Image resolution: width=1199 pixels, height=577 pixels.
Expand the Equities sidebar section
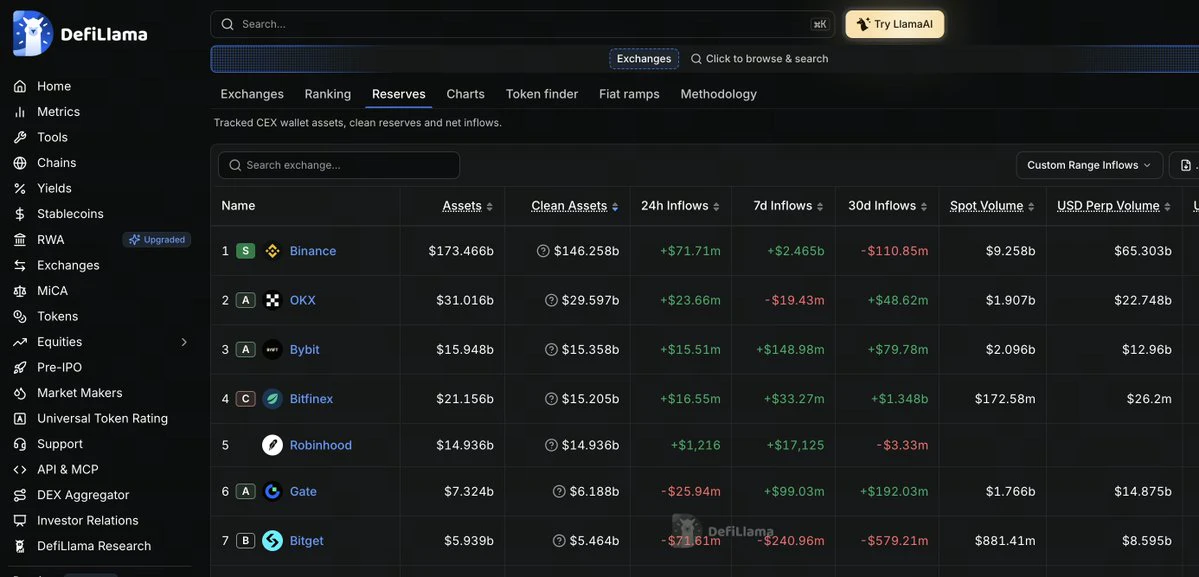pyautogui.click(x=184, y=342)
